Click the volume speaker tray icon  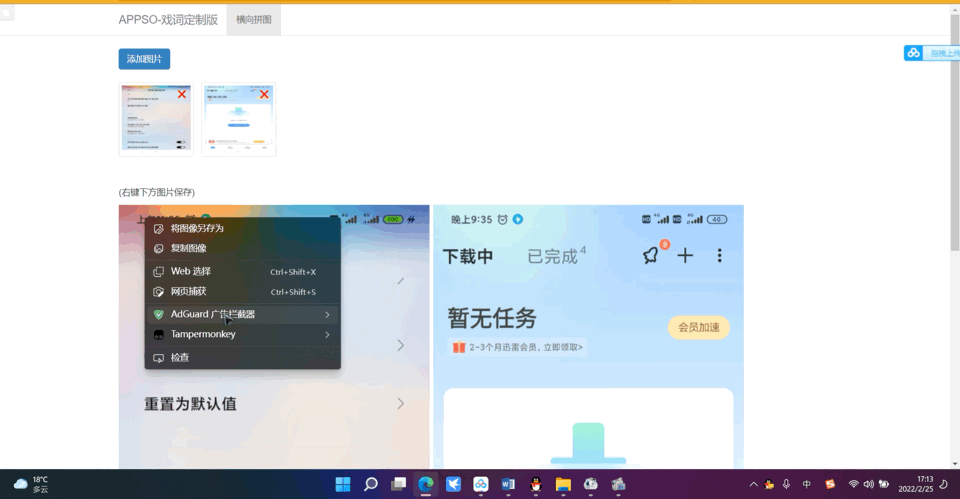point(868,484)
